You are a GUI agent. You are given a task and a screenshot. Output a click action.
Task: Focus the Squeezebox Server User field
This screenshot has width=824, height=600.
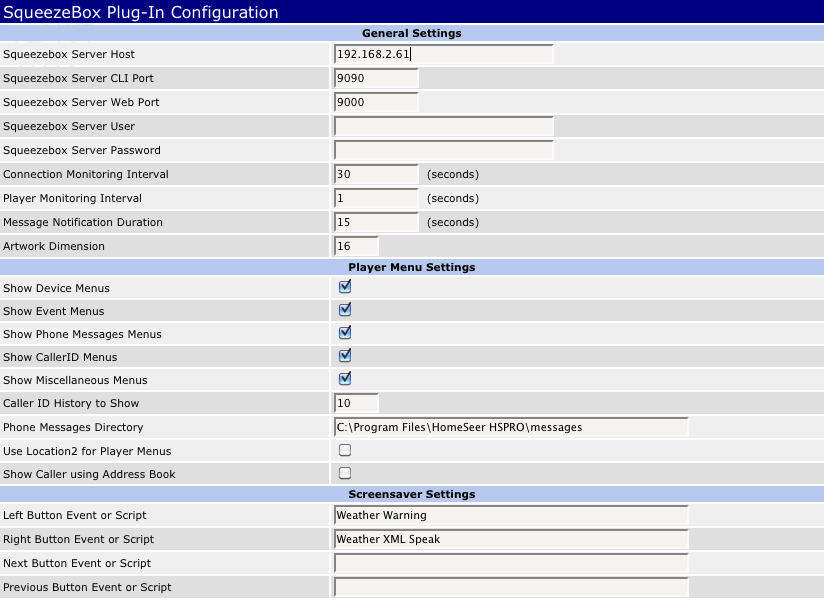444,127
